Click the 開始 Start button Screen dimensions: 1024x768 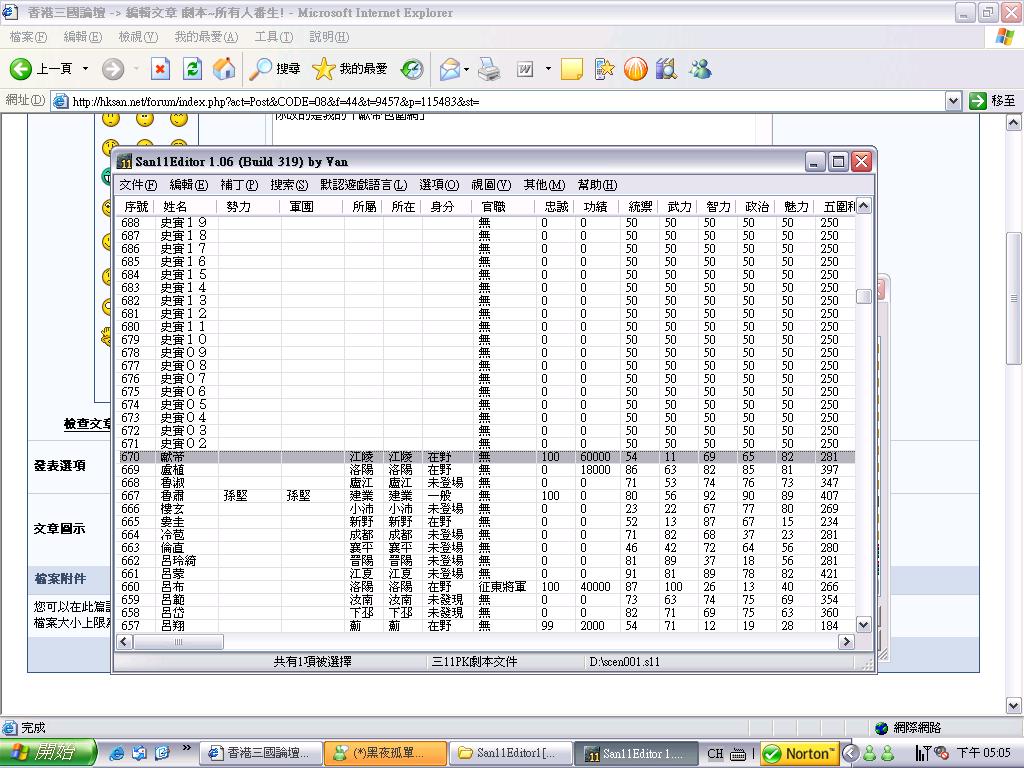tap(48, 753)
